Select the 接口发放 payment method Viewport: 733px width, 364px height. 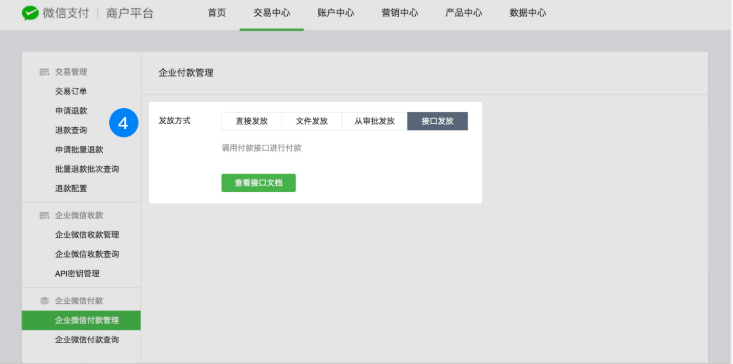point(438,121)
